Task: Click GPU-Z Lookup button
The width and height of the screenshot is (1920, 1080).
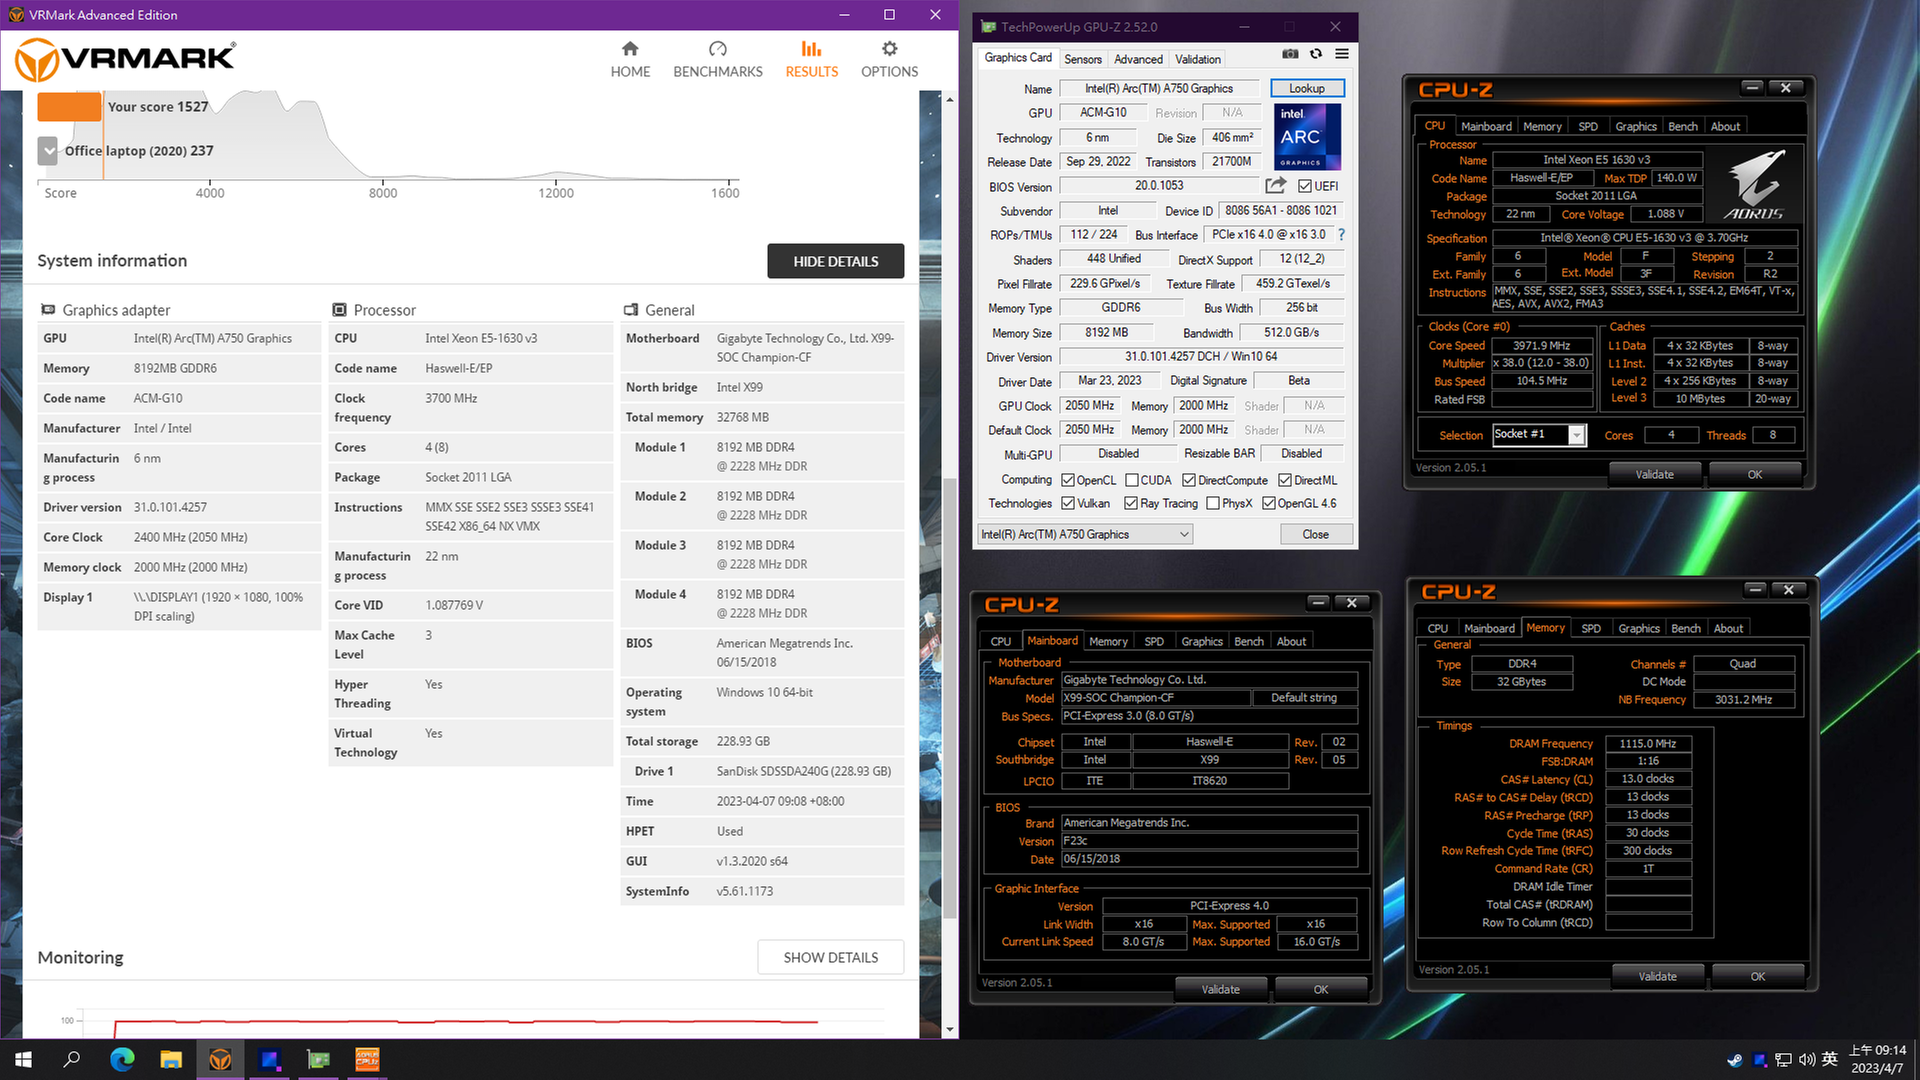Action: click(1307, 89)
